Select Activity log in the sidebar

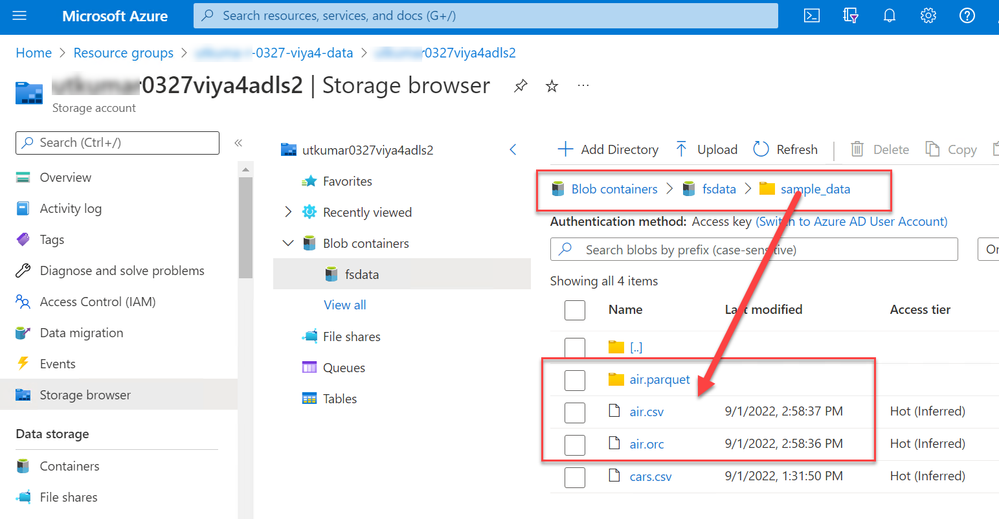(x=70, y=208)
